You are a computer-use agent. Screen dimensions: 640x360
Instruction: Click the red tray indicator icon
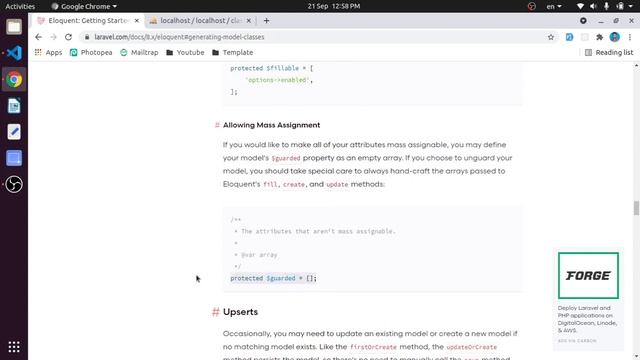(531, 6)
